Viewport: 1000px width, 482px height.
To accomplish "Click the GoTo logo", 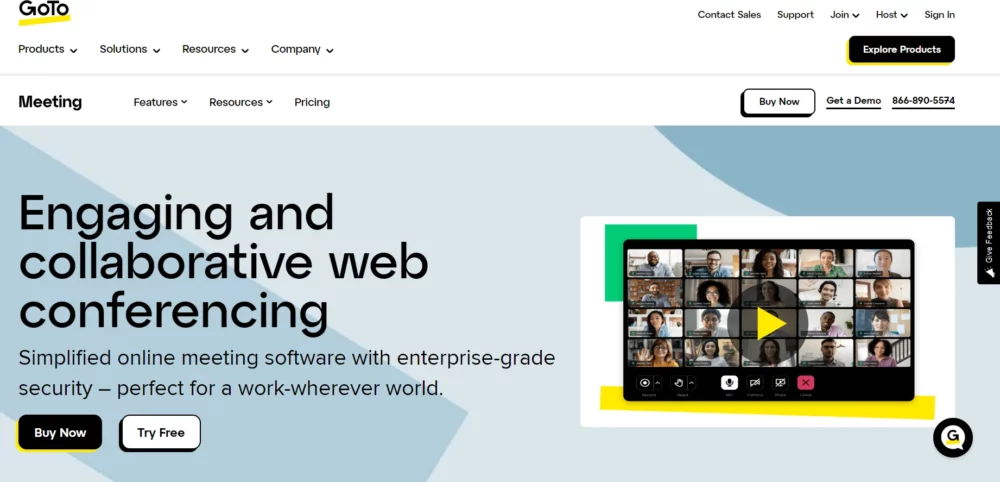I will pos(44,12).
